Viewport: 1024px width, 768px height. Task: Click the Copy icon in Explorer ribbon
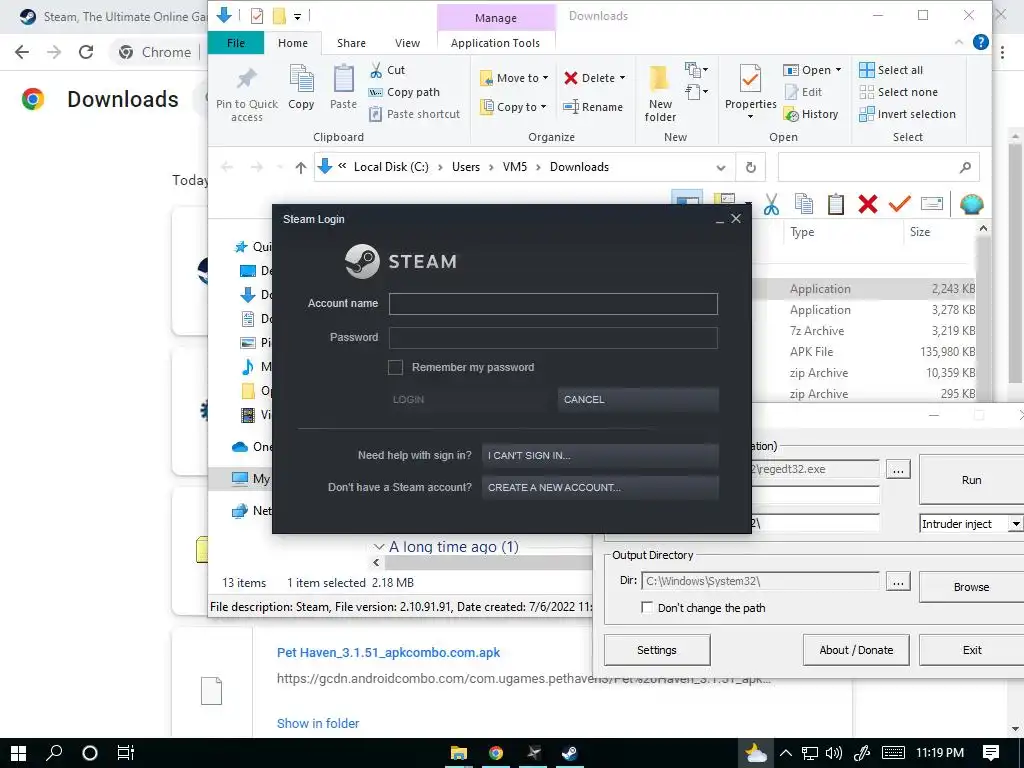301,88
